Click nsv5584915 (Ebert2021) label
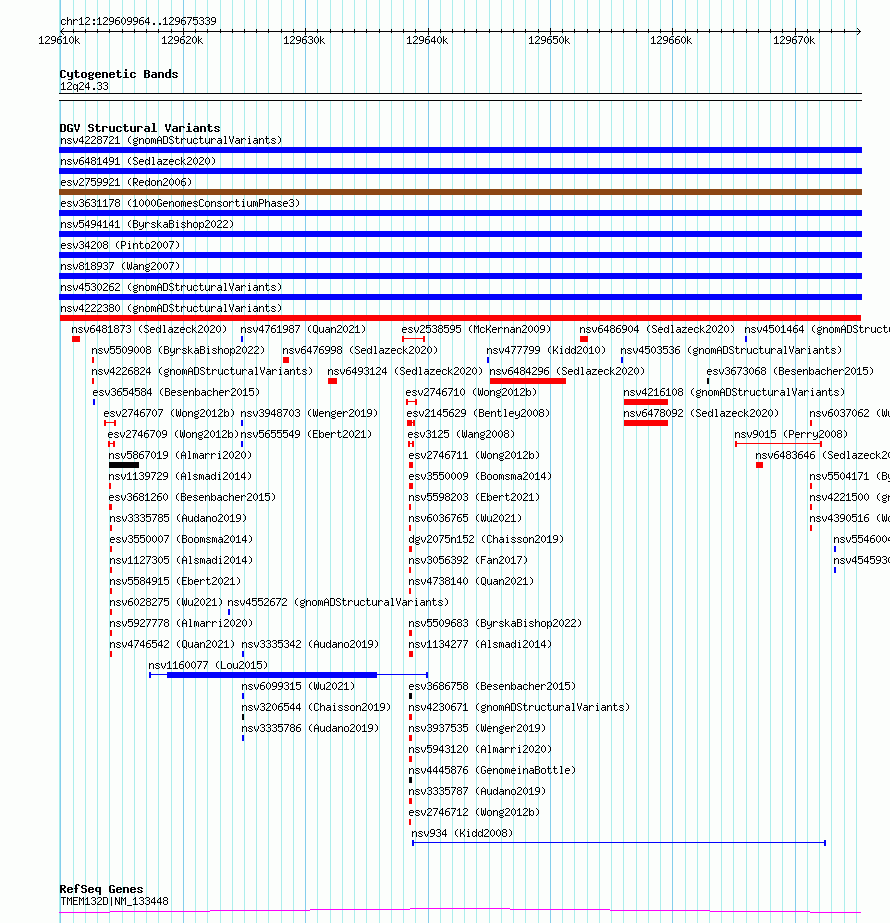 point(175,582)
